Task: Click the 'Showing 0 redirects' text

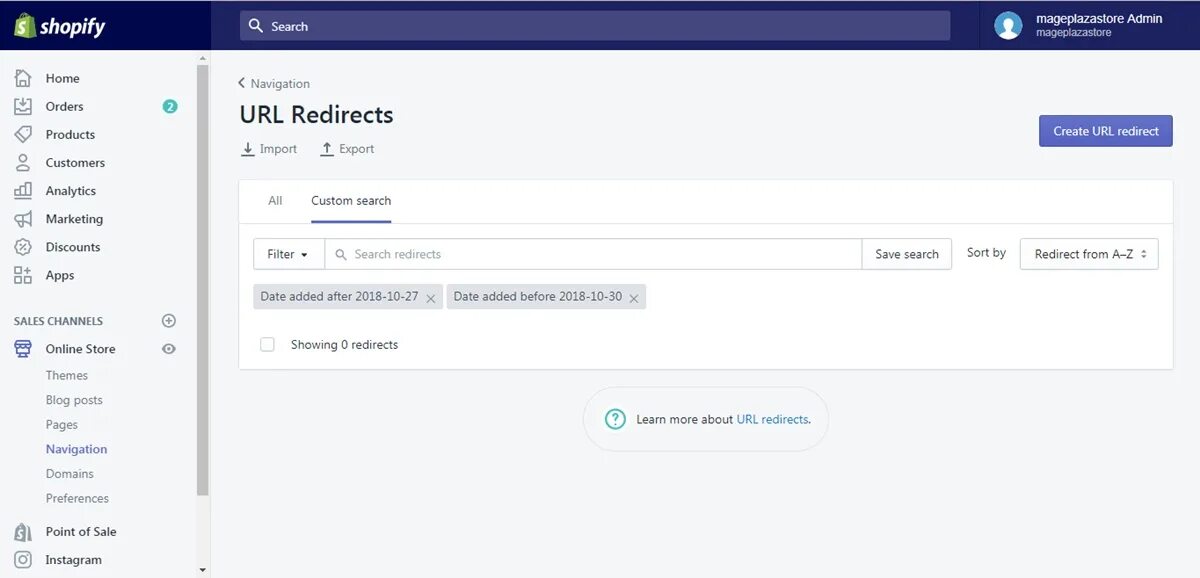Action: point(344,344)
